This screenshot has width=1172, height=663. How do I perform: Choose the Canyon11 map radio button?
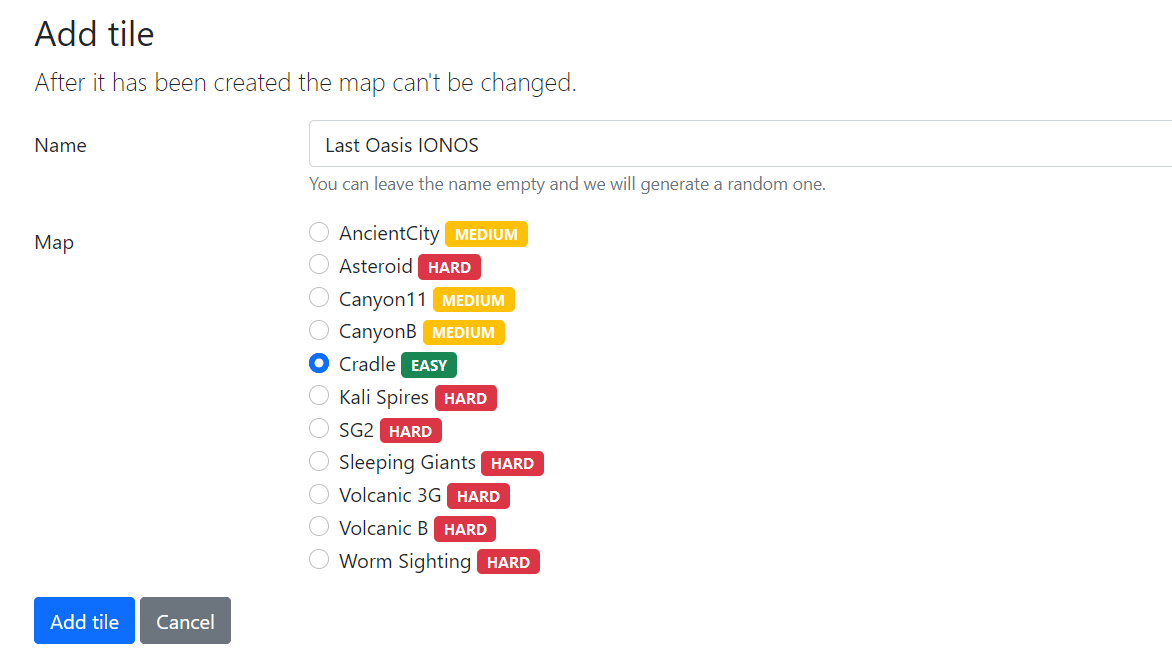point(319,297)
